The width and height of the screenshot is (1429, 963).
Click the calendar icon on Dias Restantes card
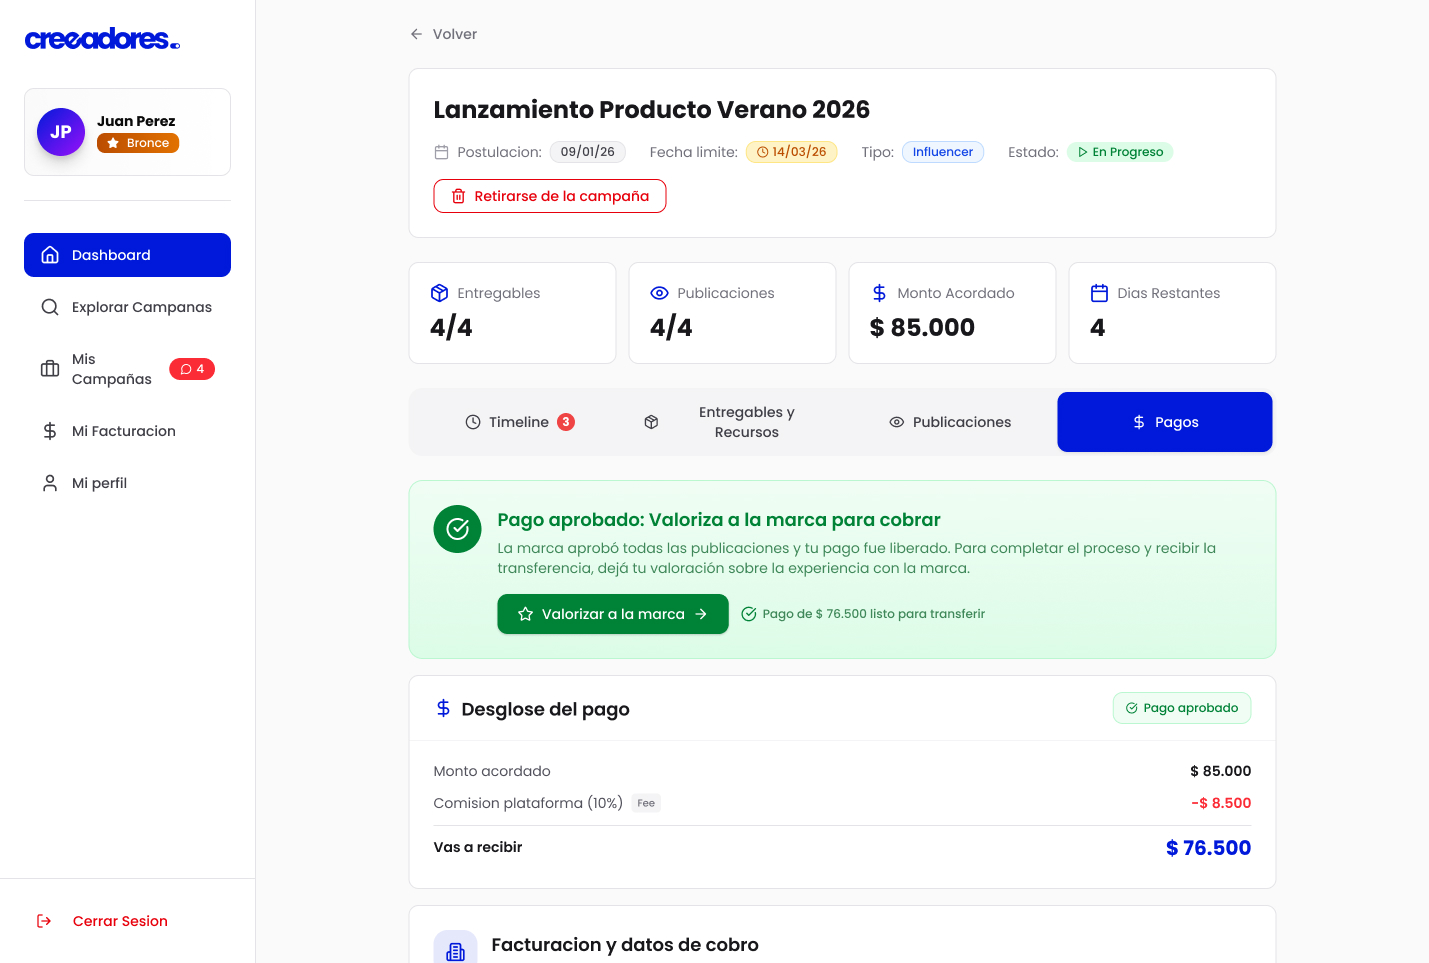click(1099, 293)
